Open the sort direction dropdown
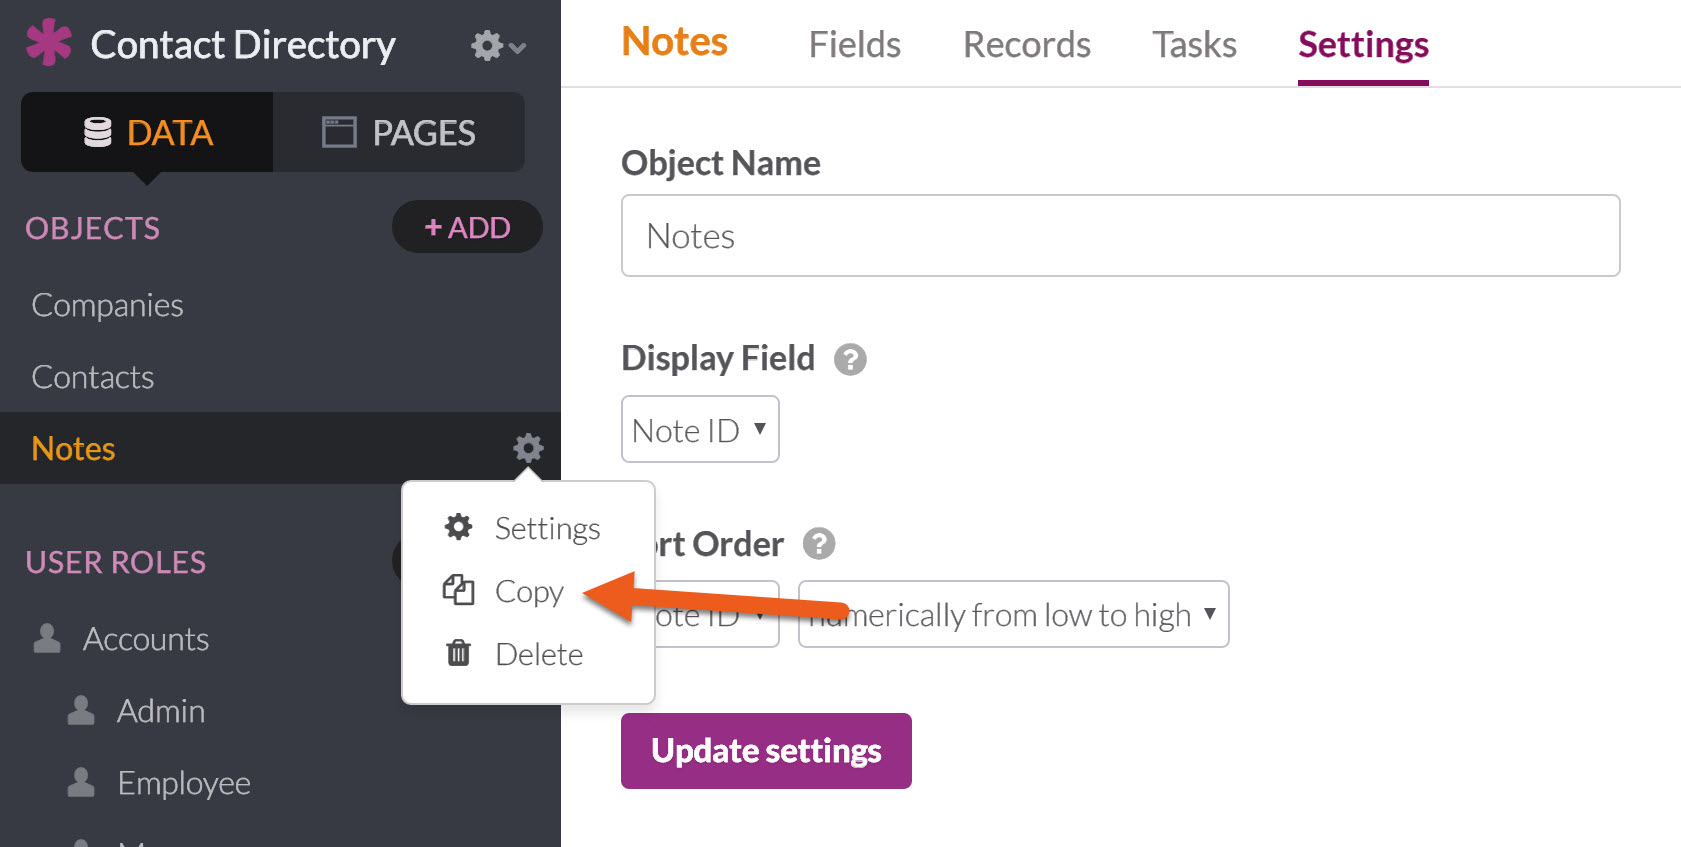Viewport: 1681px width, 847px height. 1013,614
